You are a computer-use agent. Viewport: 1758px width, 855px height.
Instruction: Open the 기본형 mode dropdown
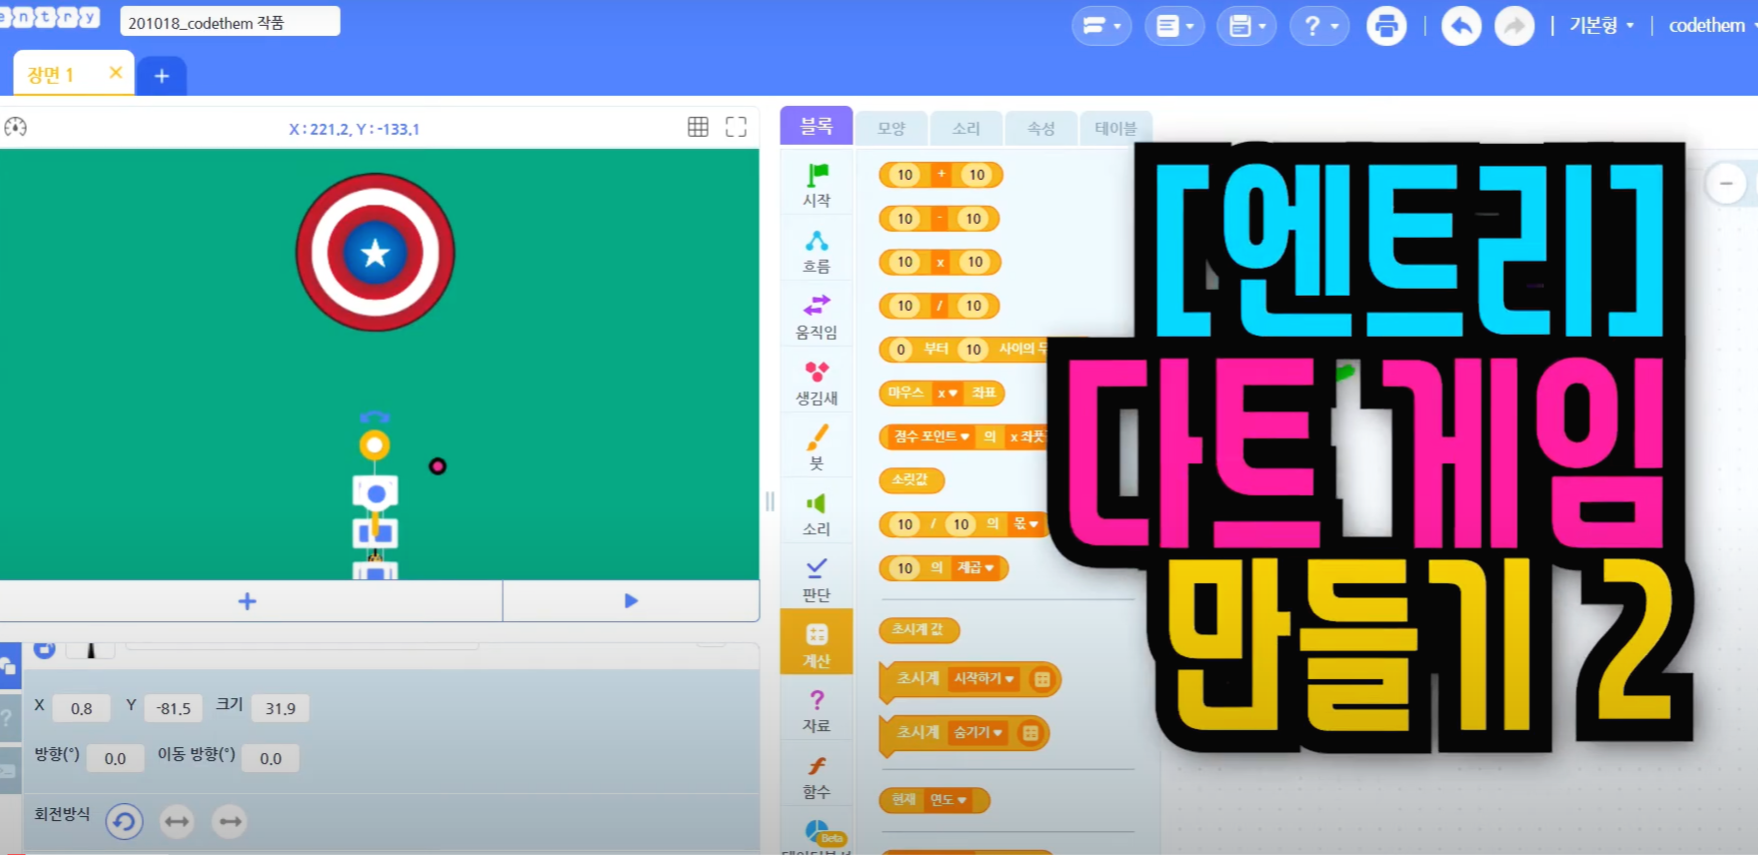[x=1601, y=26]
